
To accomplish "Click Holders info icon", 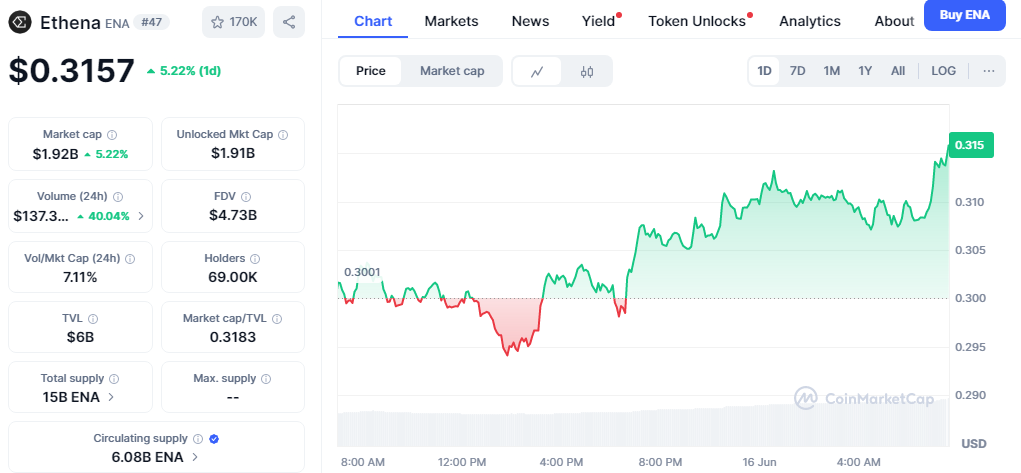I will (x=255, y=259).
